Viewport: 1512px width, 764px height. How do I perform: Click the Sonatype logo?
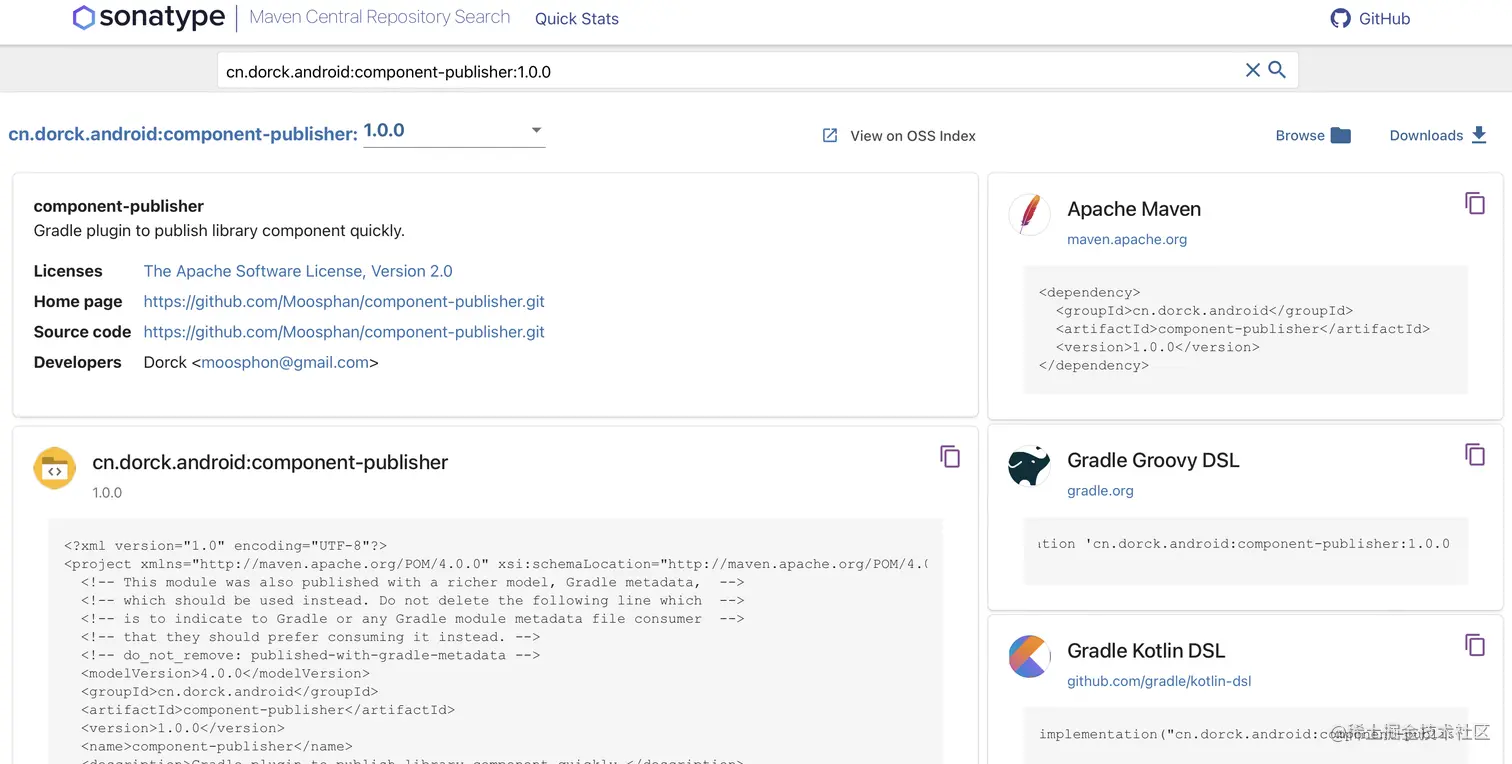click(148, 18)
